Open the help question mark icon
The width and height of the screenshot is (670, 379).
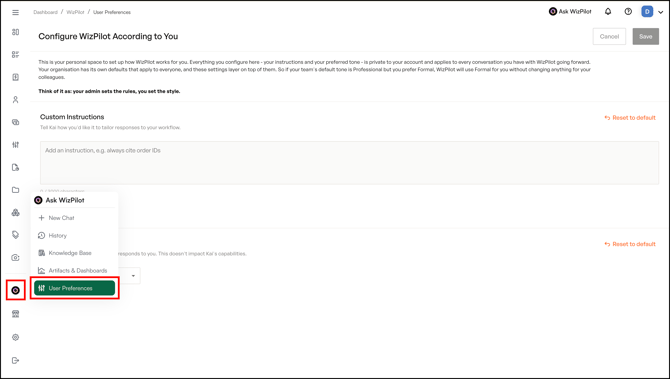628,12
